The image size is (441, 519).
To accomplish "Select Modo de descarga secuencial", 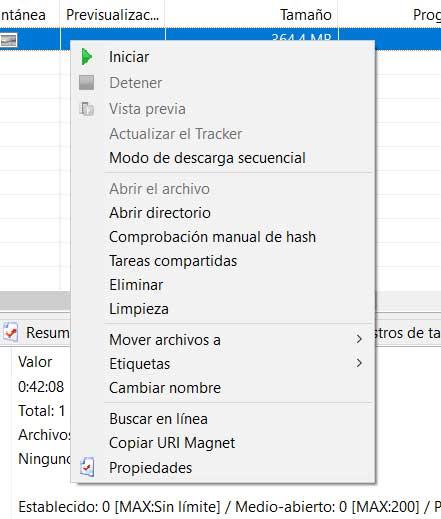I will (207, 158).
